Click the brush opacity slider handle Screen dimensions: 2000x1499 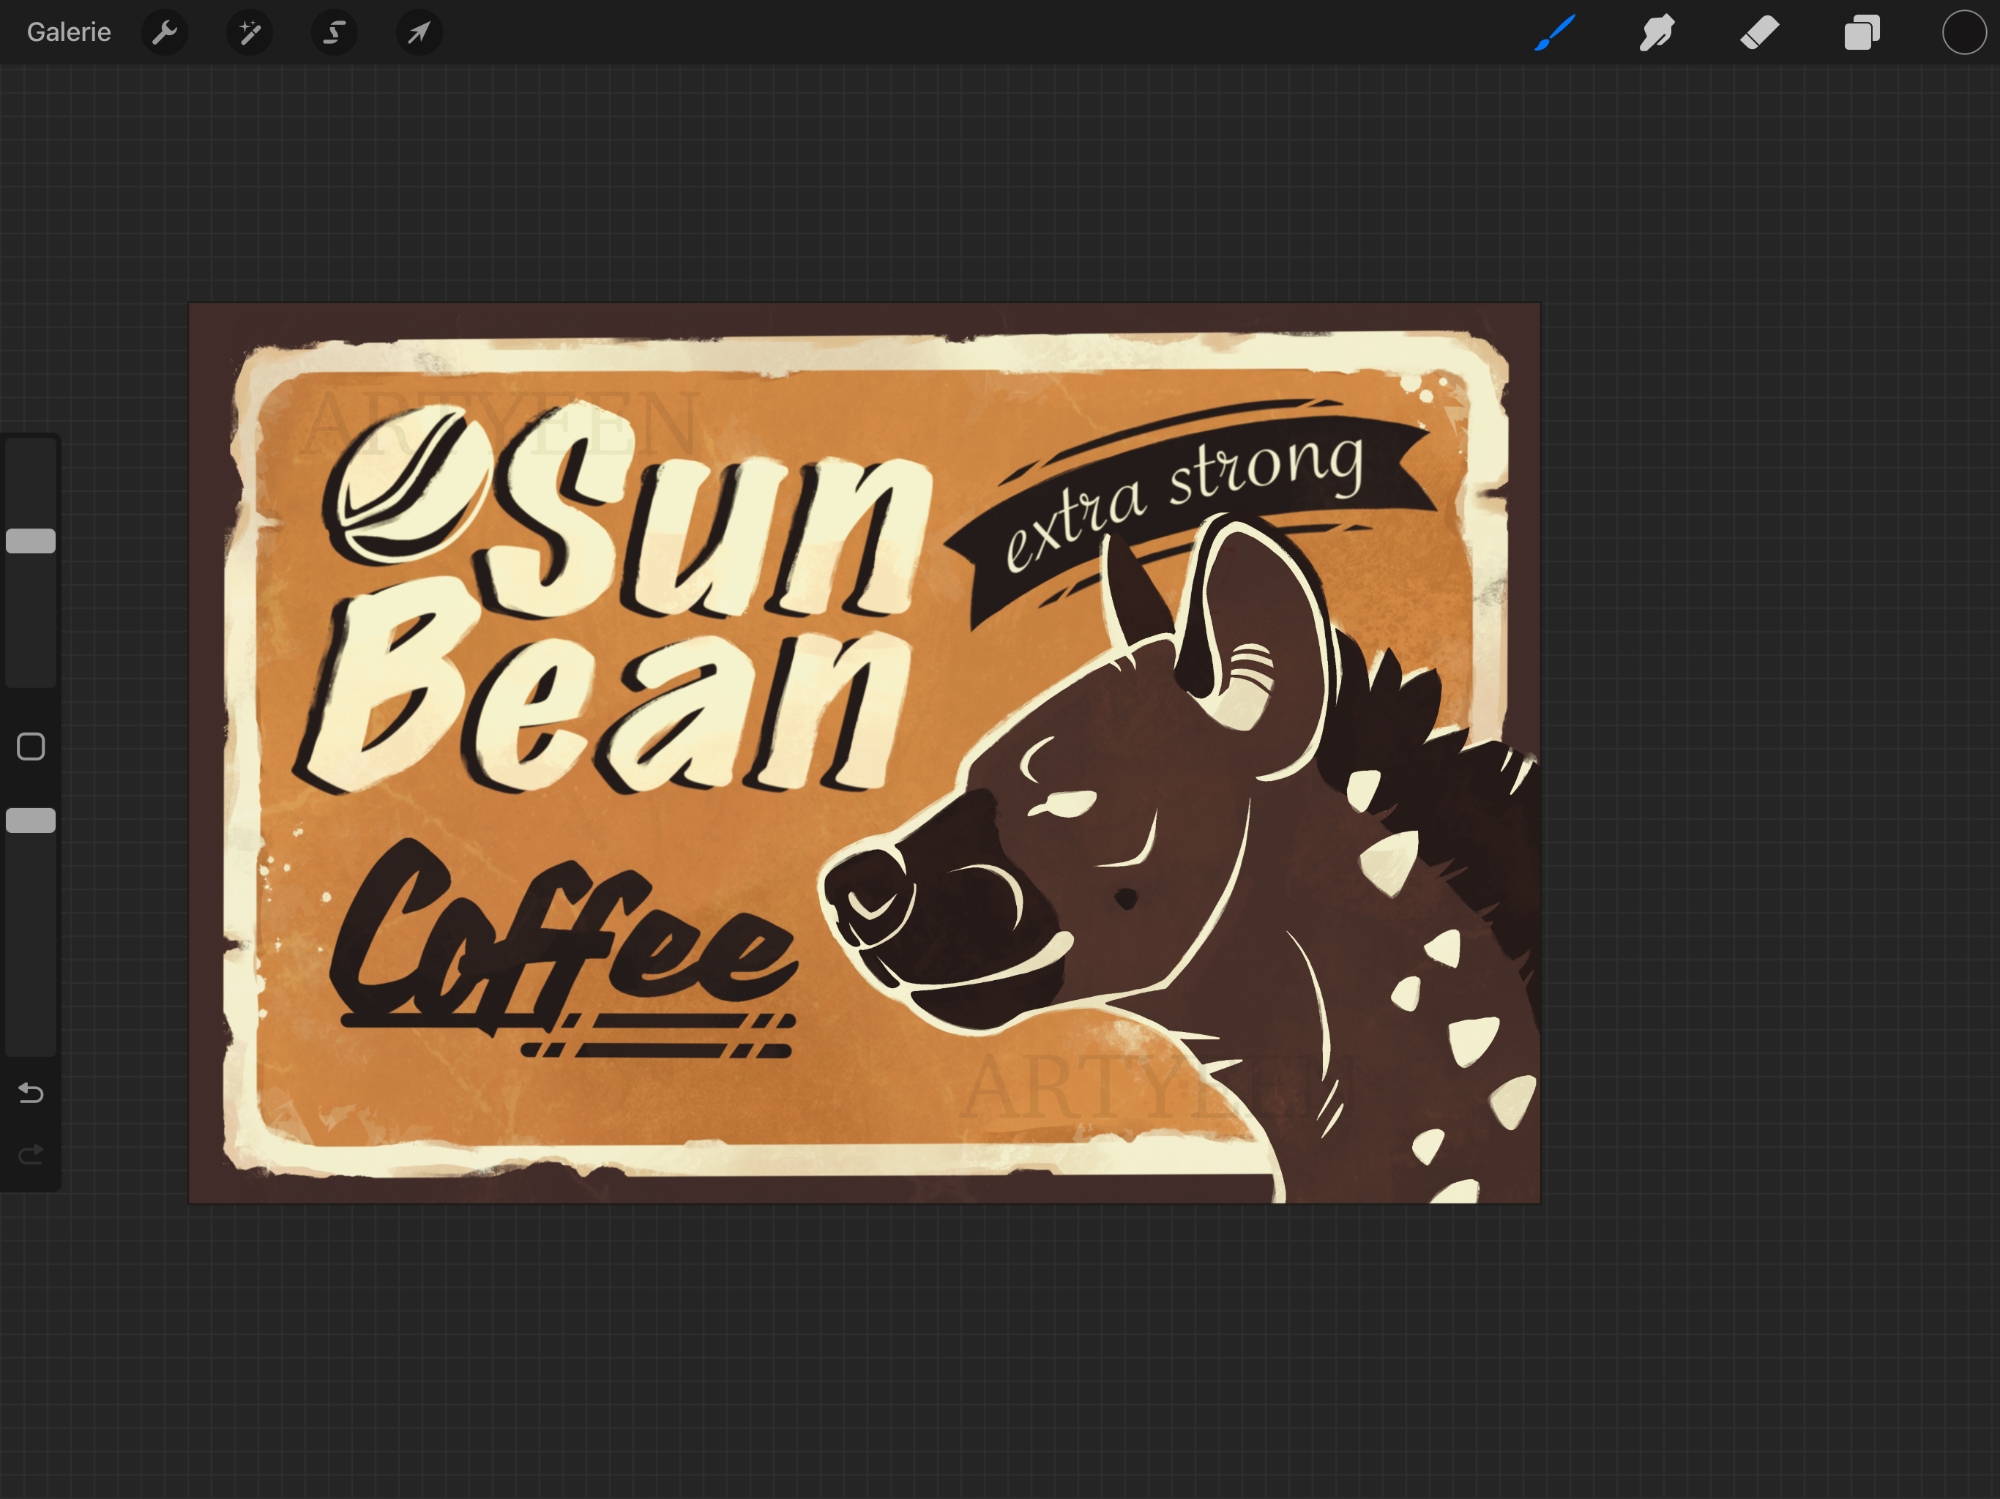(x=31, y=820)
